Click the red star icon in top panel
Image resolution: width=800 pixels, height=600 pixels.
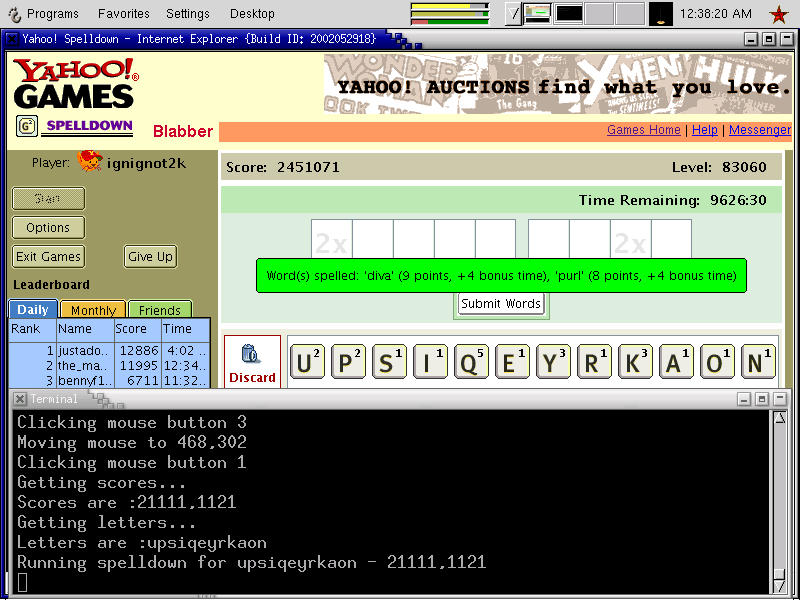(x=779, y=14)
